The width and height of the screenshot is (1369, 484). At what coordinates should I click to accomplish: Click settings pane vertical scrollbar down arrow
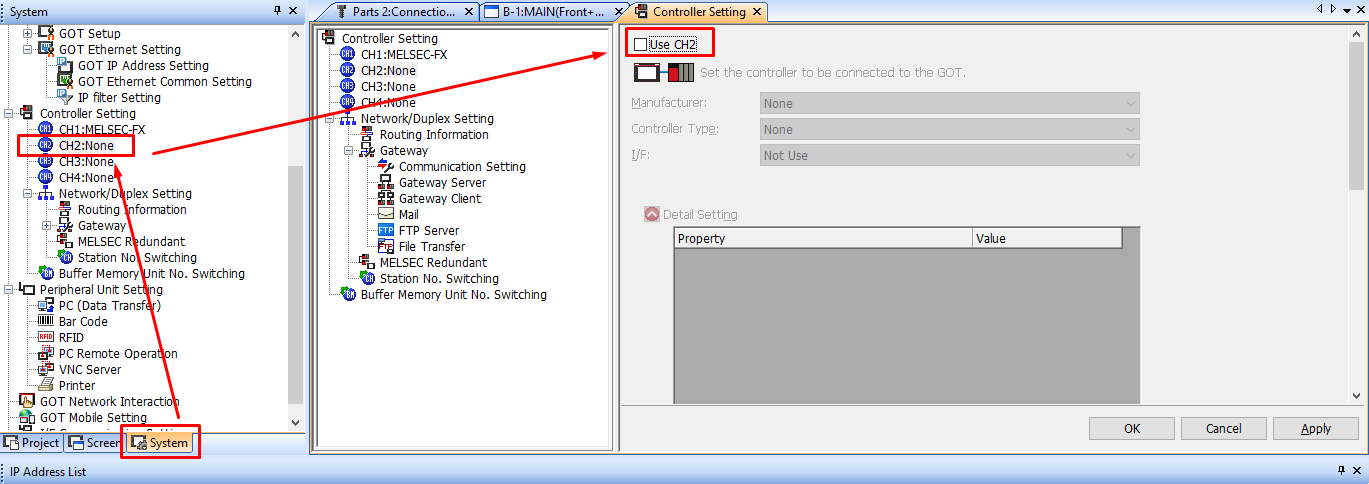pyautogui.click(x=1356, y=396)
